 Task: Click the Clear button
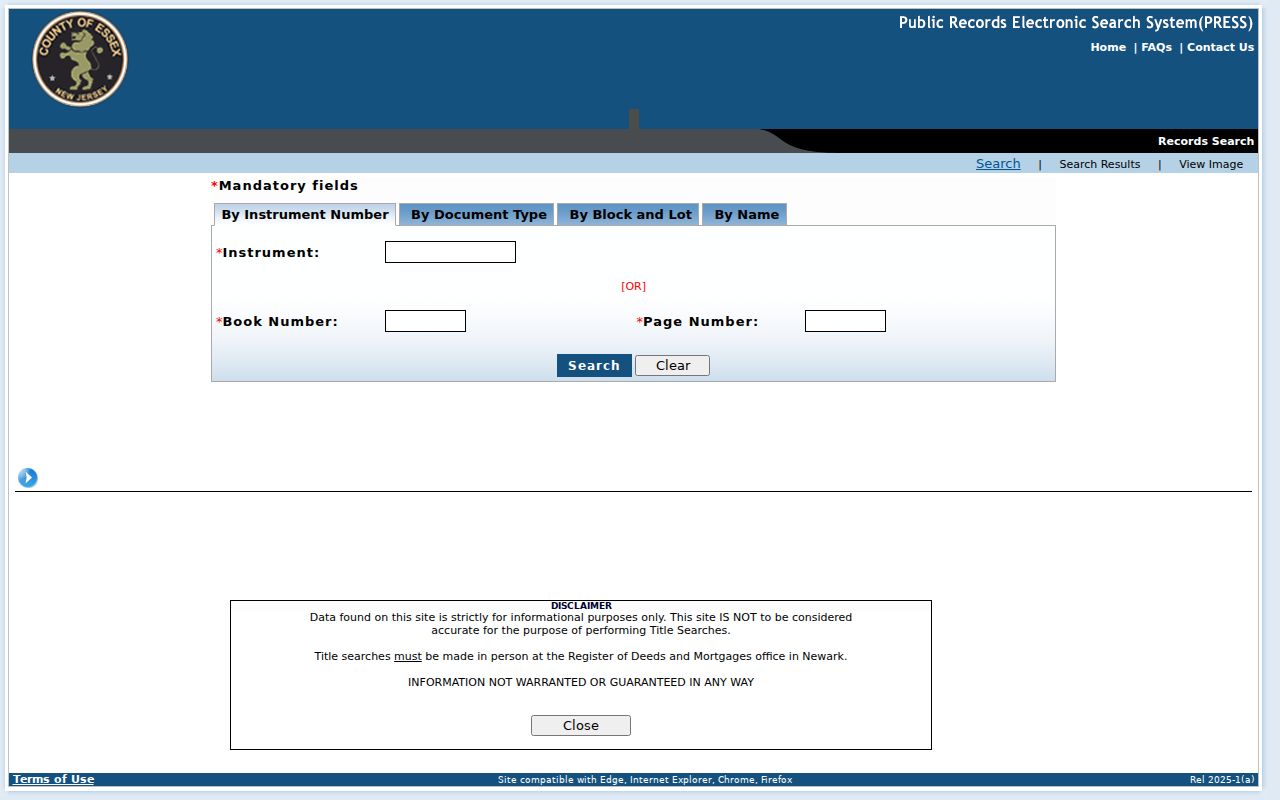pos(672,366)
